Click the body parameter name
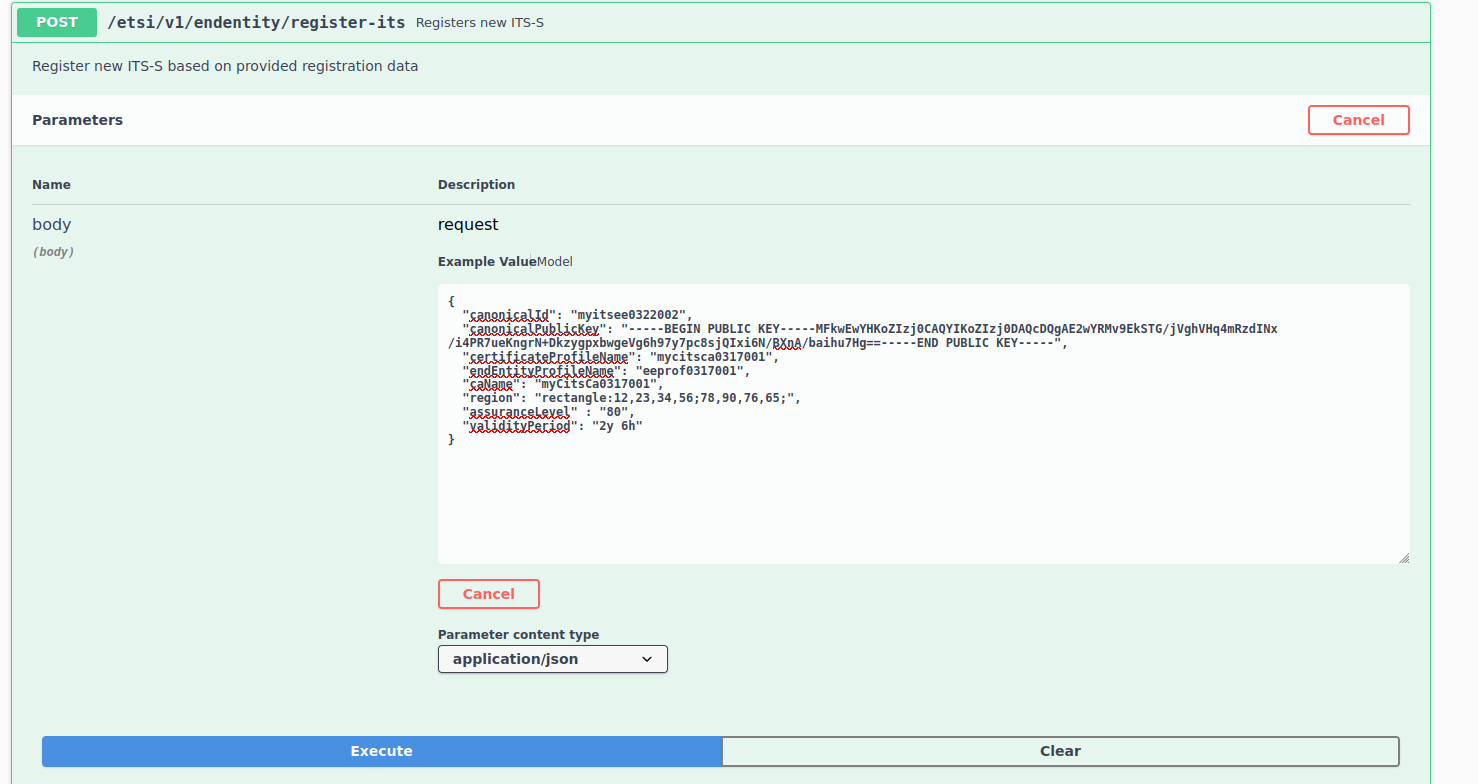The image size is (1478, 784). 51,224
